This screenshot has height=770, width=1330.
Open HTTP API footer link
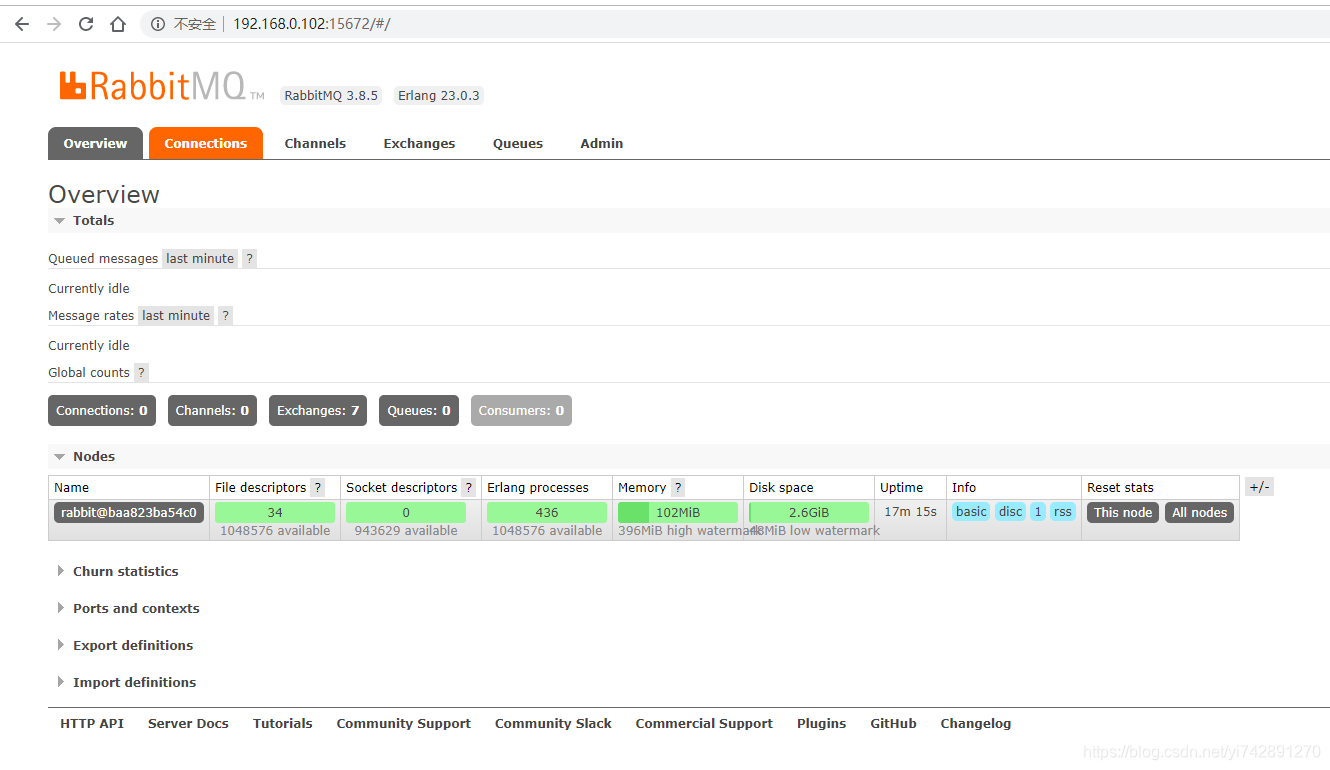(92, 723)
